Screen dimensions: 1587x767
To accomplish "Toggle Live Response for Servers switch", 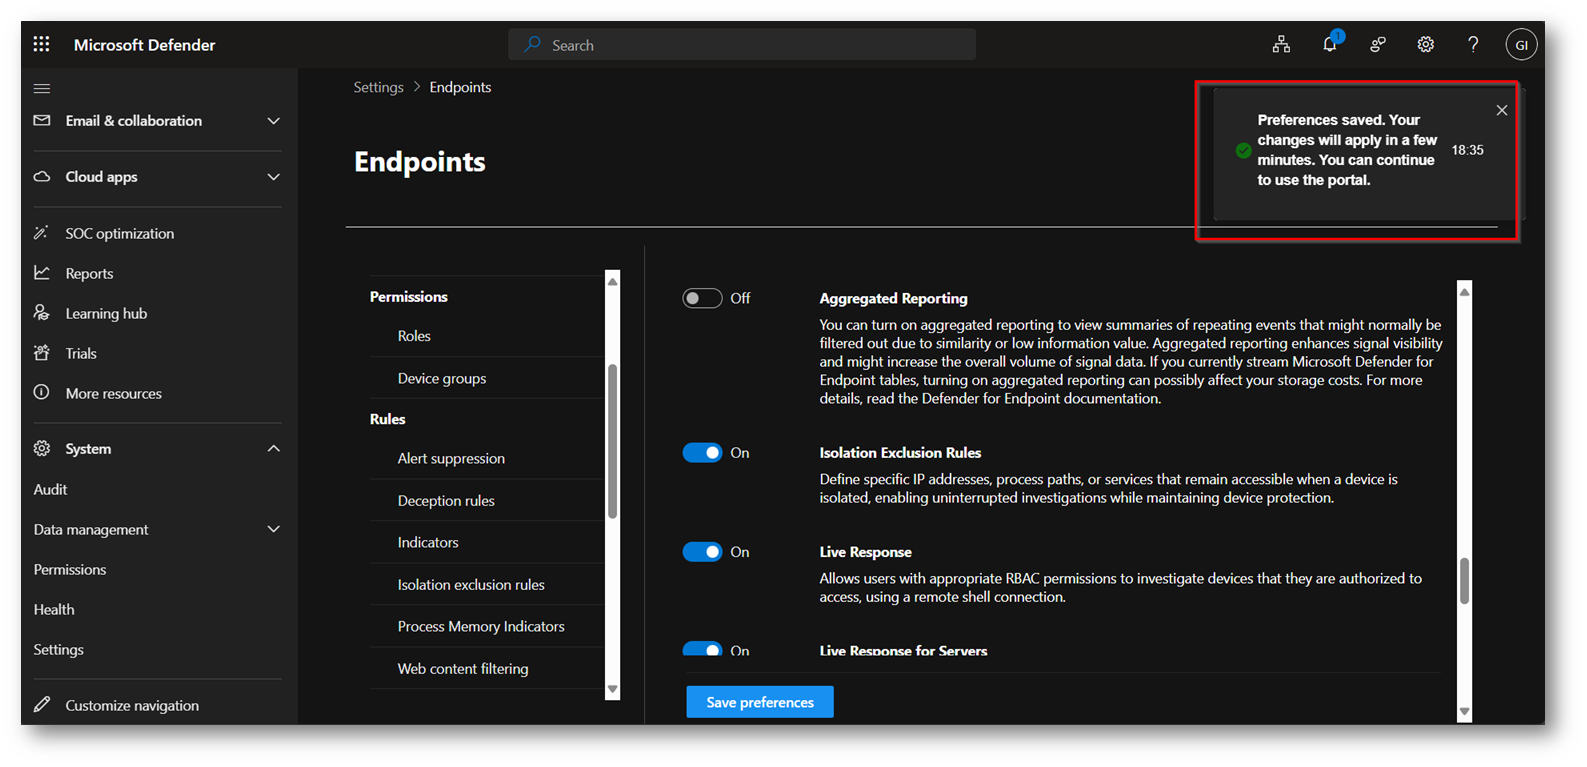I will (x=702, y=649).
